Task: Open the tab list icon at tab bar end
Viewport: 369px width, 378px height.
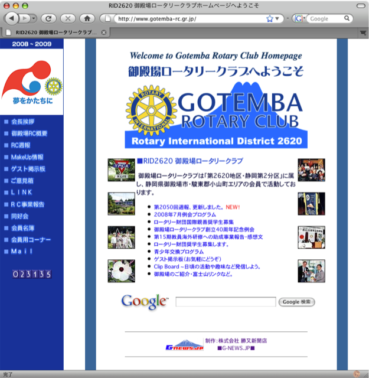Action: coord(362,33)
